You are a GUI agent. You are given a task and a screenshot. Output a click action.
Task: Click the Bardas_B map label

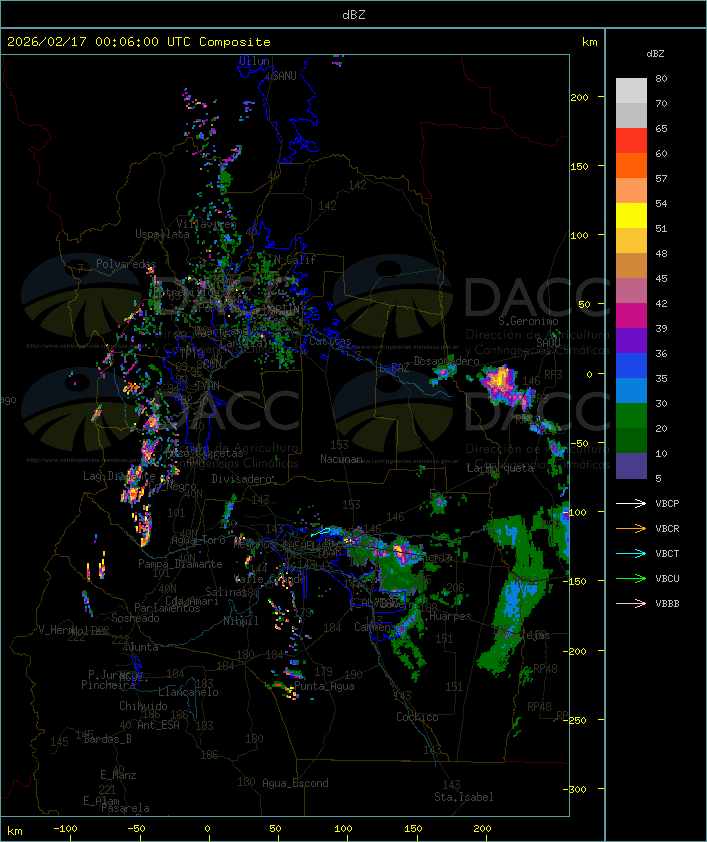coord(107,739)
